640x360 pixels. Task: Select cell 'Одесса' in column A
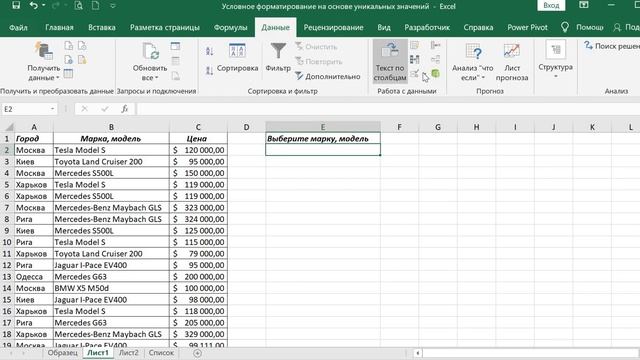tap(34, 277)
